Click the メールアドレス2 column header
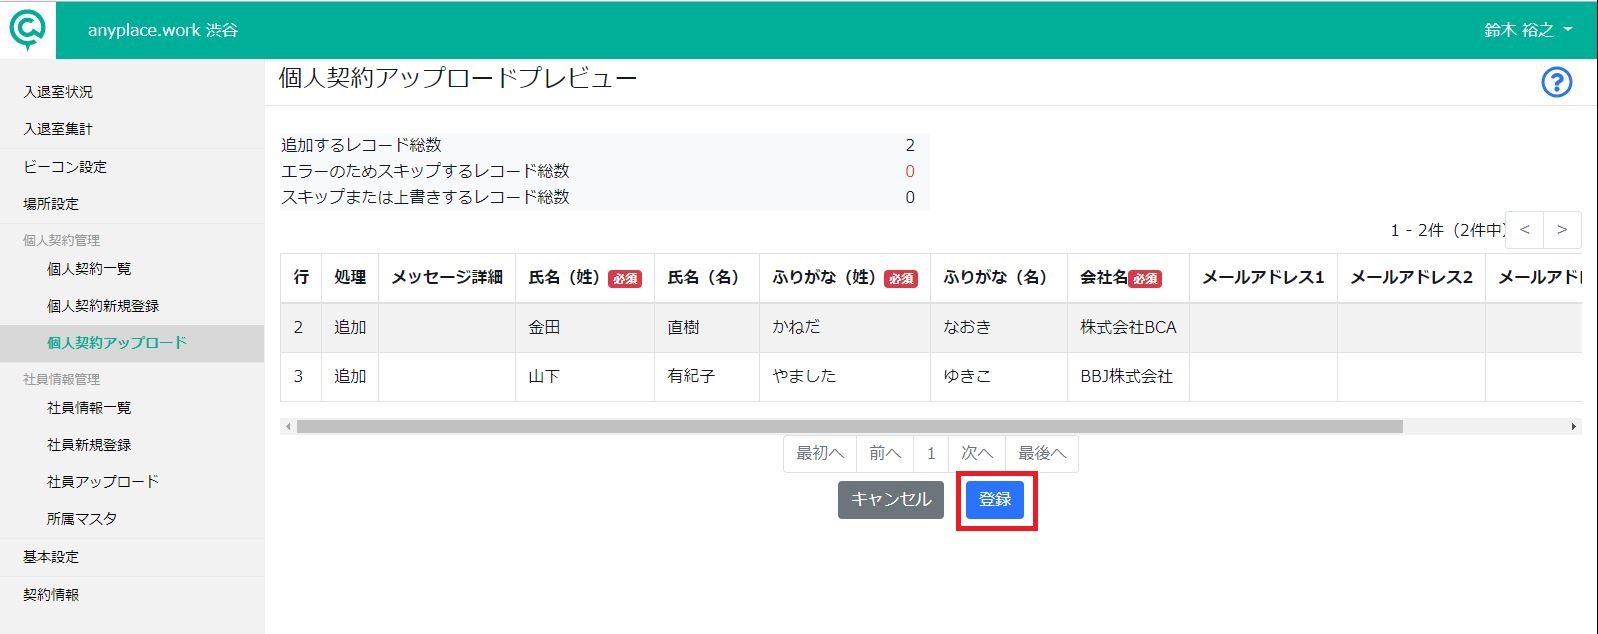The height and width of the screenshot is (634, 1598). pyautogui.click(x=1411, y=278)
